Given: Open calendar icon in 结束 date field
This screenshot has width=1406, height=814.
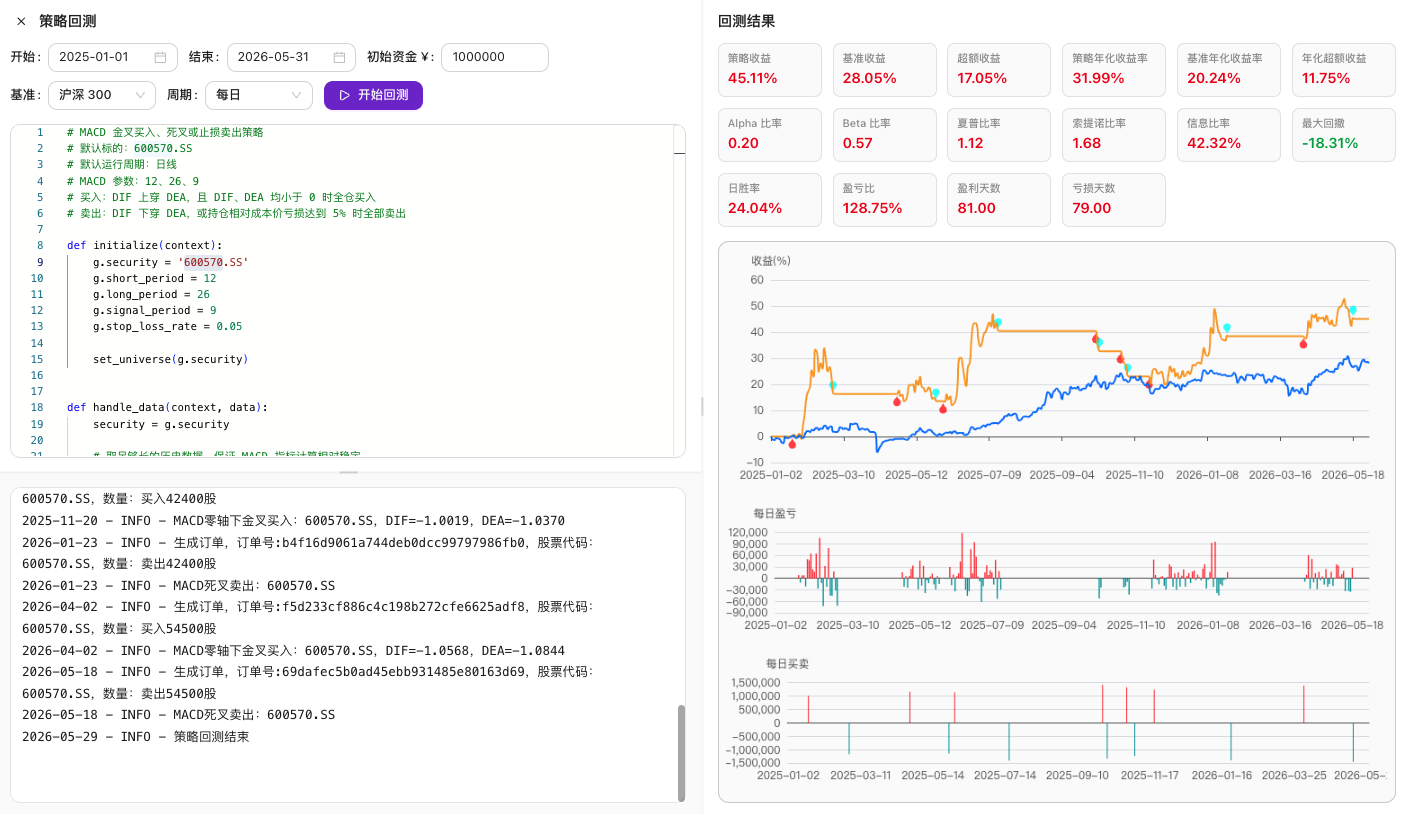Looking at the screenshot, I should point(339,57).
